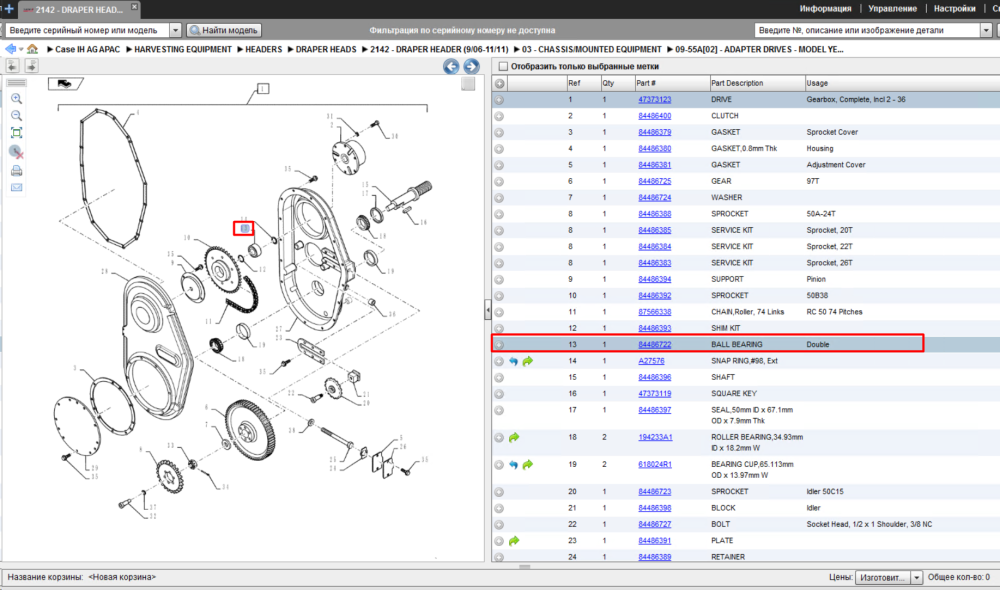Open a new tab with the plus icon
The image size is (1000, 590).
point(9,9)
